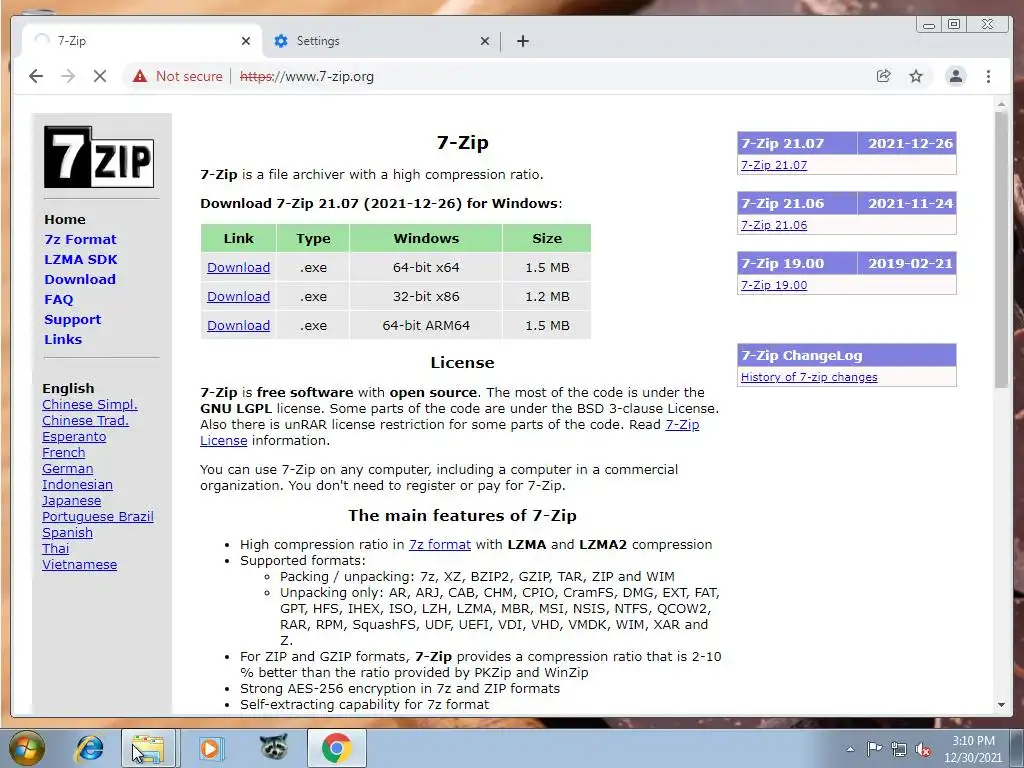This screenshot has height=768, width=1024.
Task: Click the muted volume tray icon
Action: (923, 749)
